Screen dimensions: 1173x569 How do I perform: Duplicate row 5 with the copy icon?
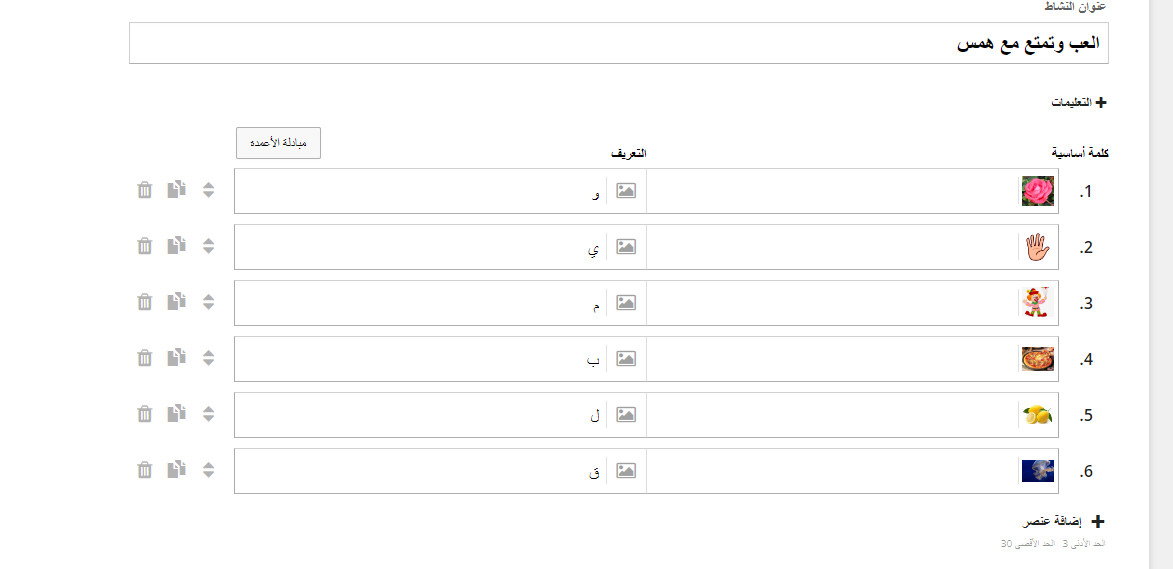177,413
